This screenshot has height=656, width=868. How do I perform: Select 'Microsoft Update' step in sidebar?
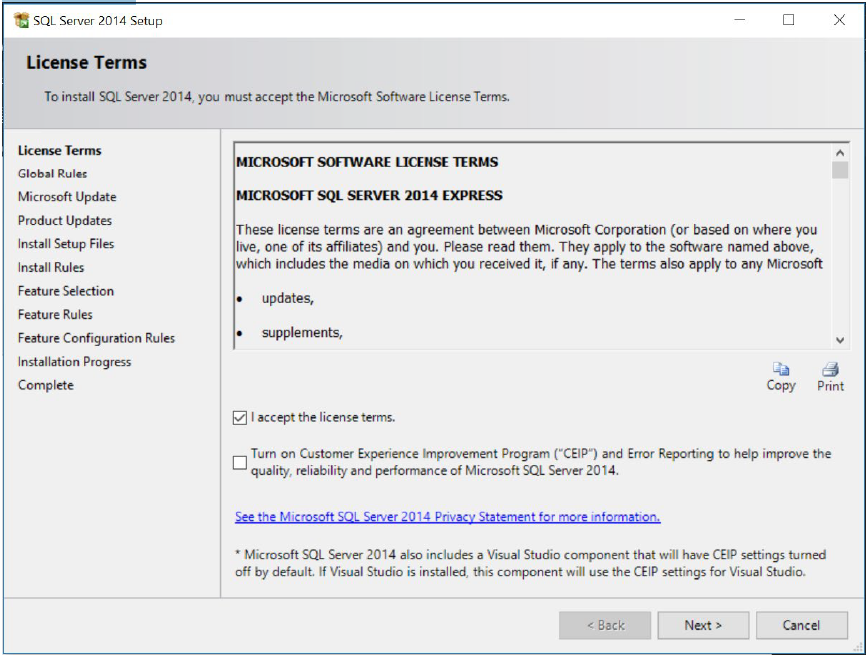click(x=67, y=197)
